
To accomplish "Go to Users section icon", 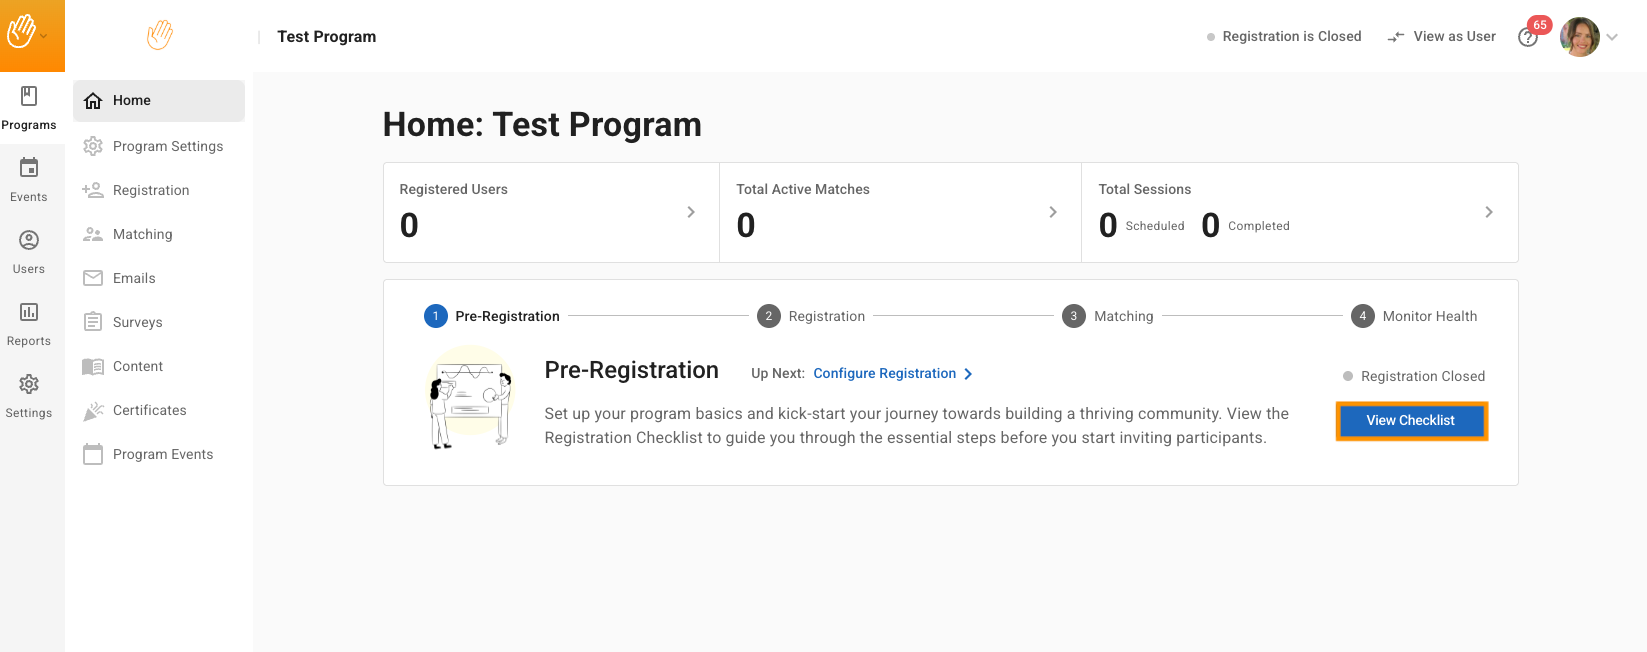I will 29,241.
